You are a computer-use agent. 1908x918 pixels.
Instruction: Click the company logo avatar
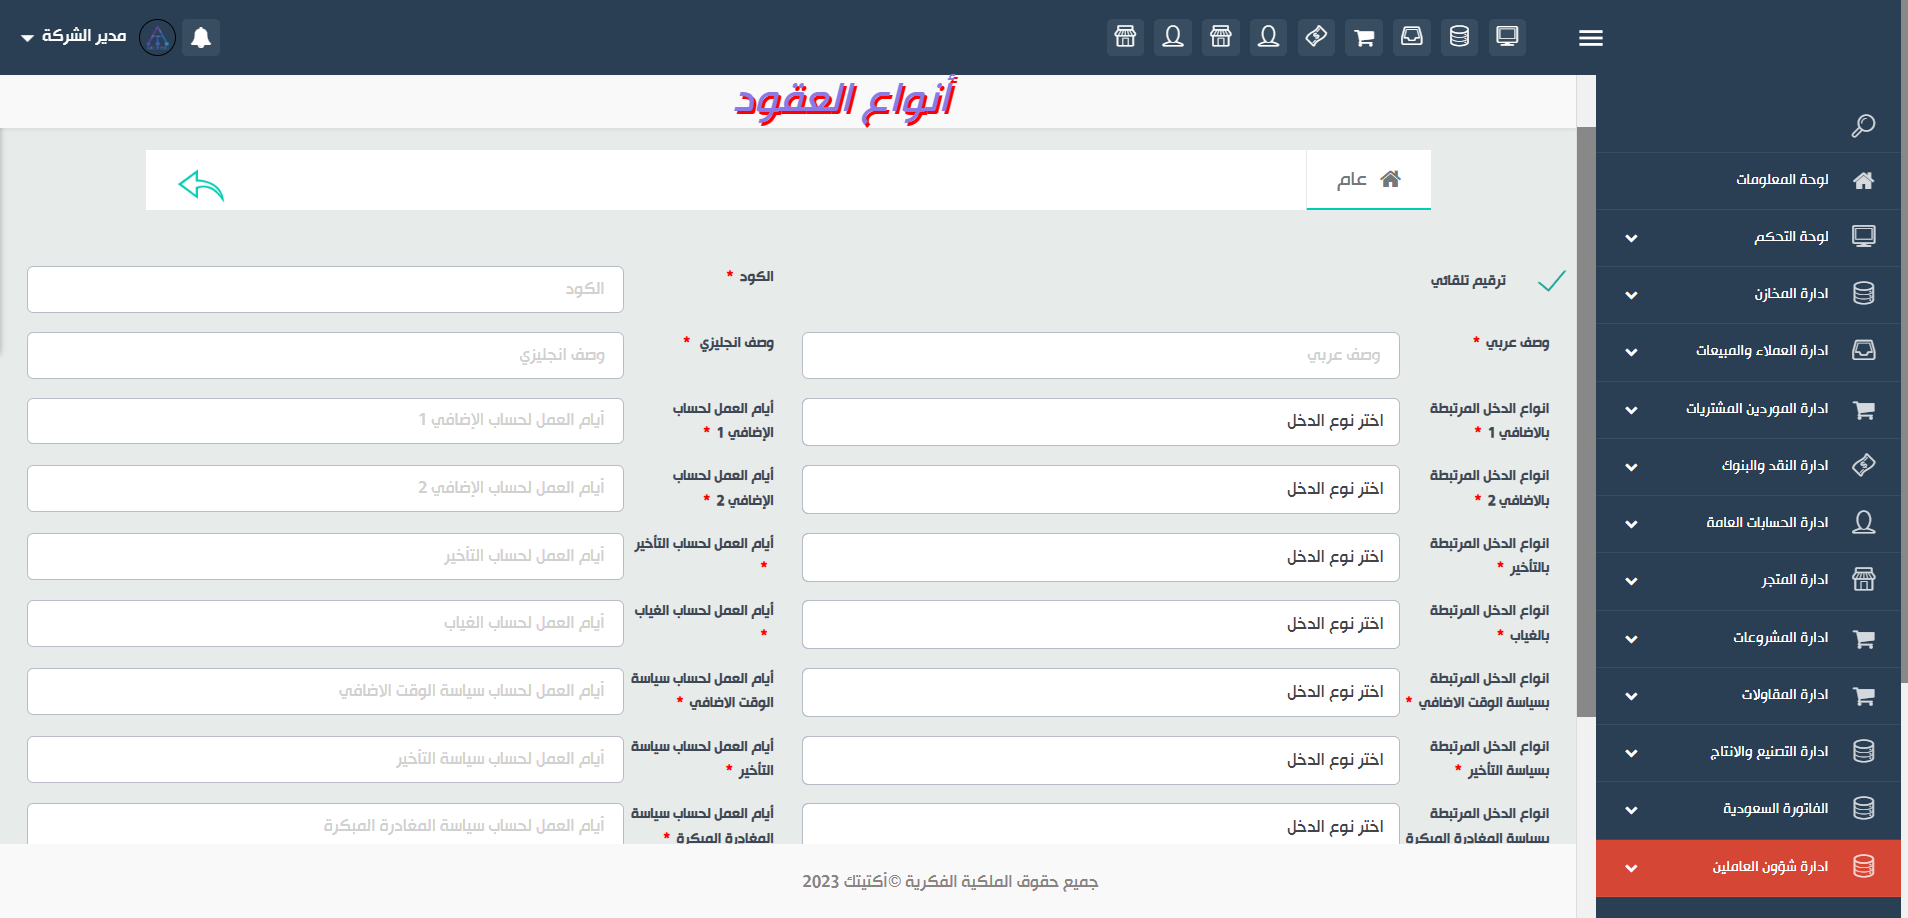(x=157, y=37)
